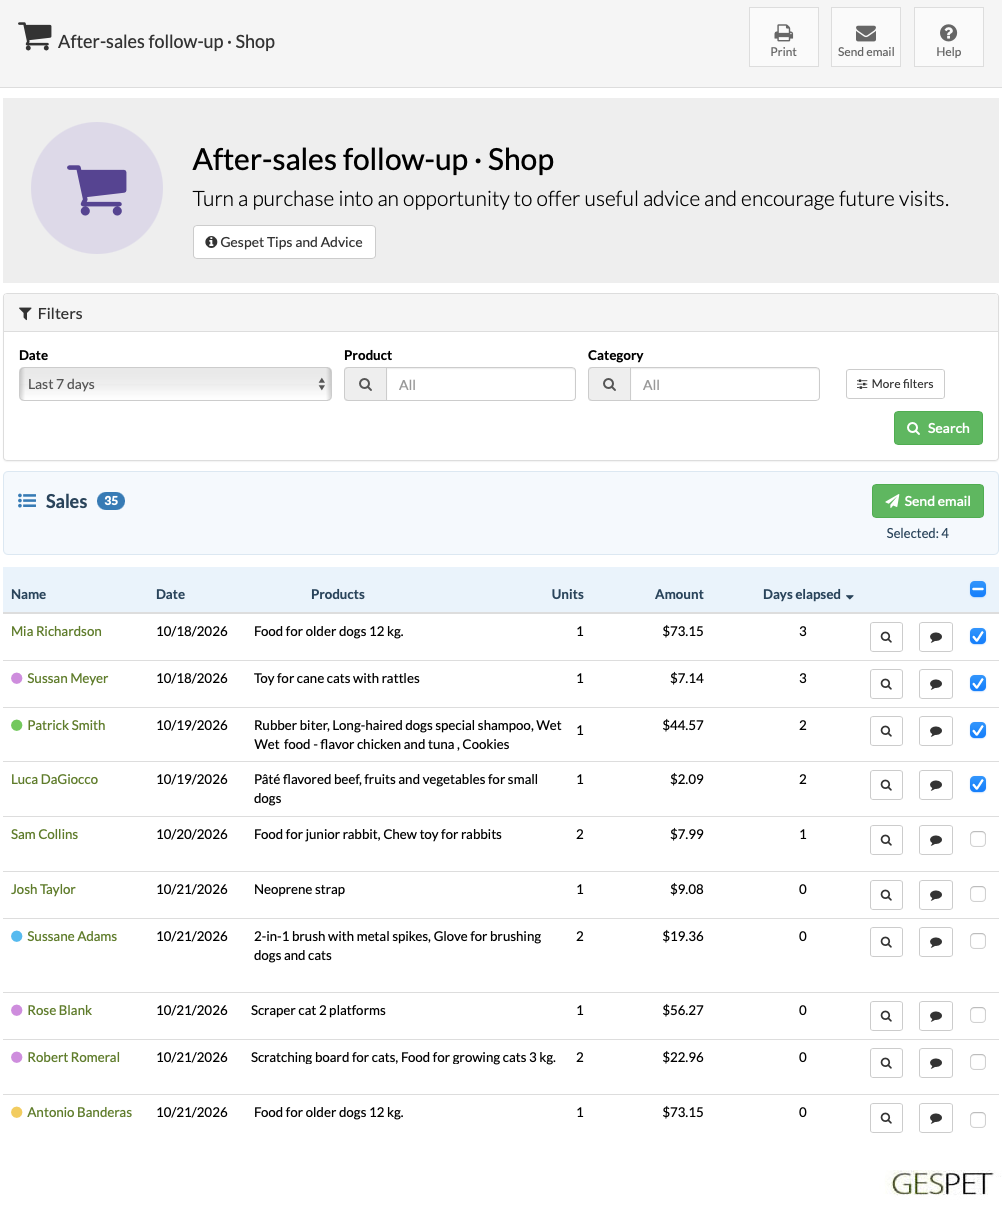Collapse the Filters panel header
This screenshot has width=1002, height=1216.
click(x=501, y=313)
